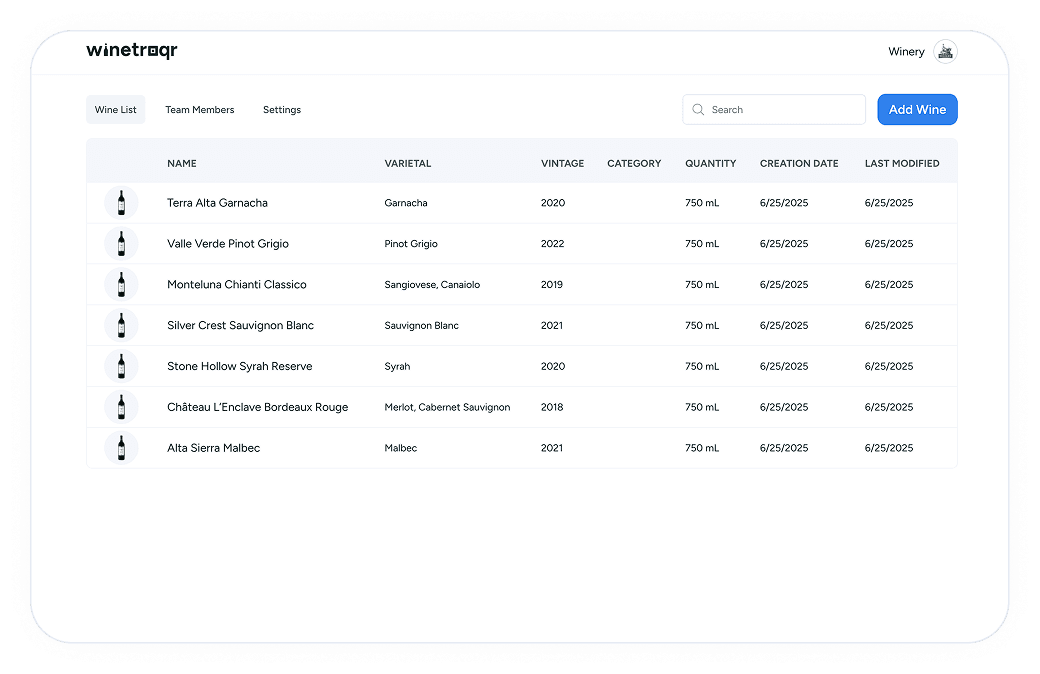Screen dimensions: 1040x674
Task: Open the Settings tab
Action: click(281, 109)
